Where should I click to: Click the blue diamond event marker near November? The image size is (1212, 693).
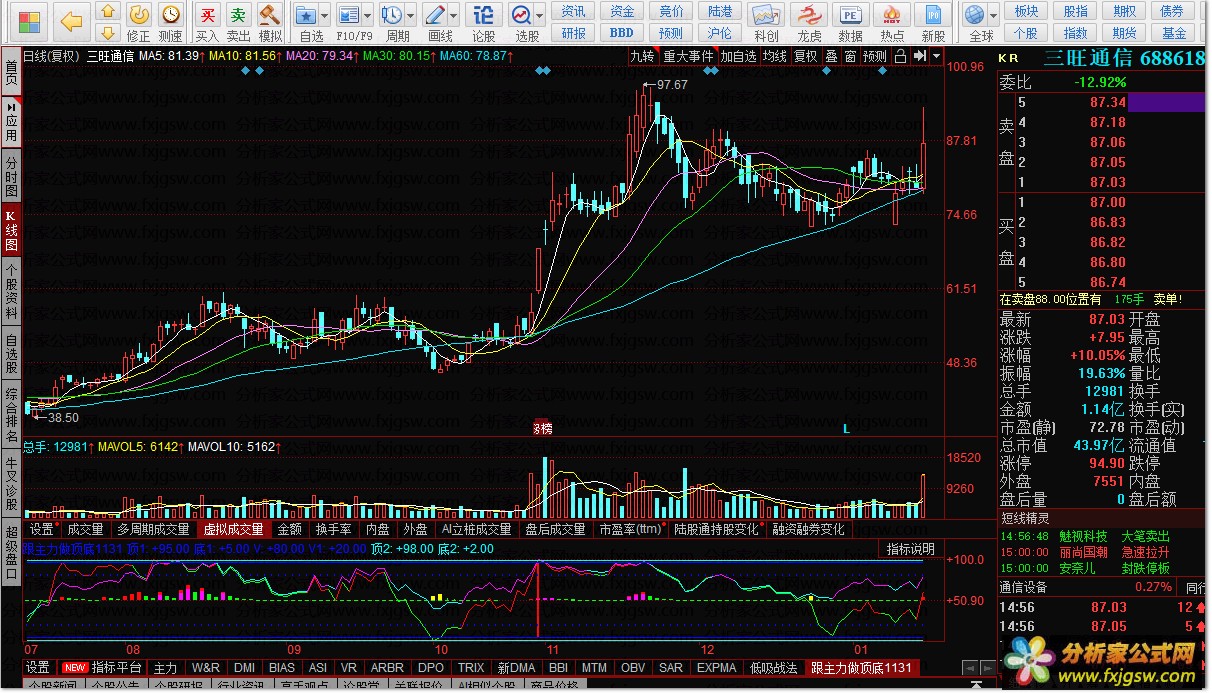[x=543, y=72]
